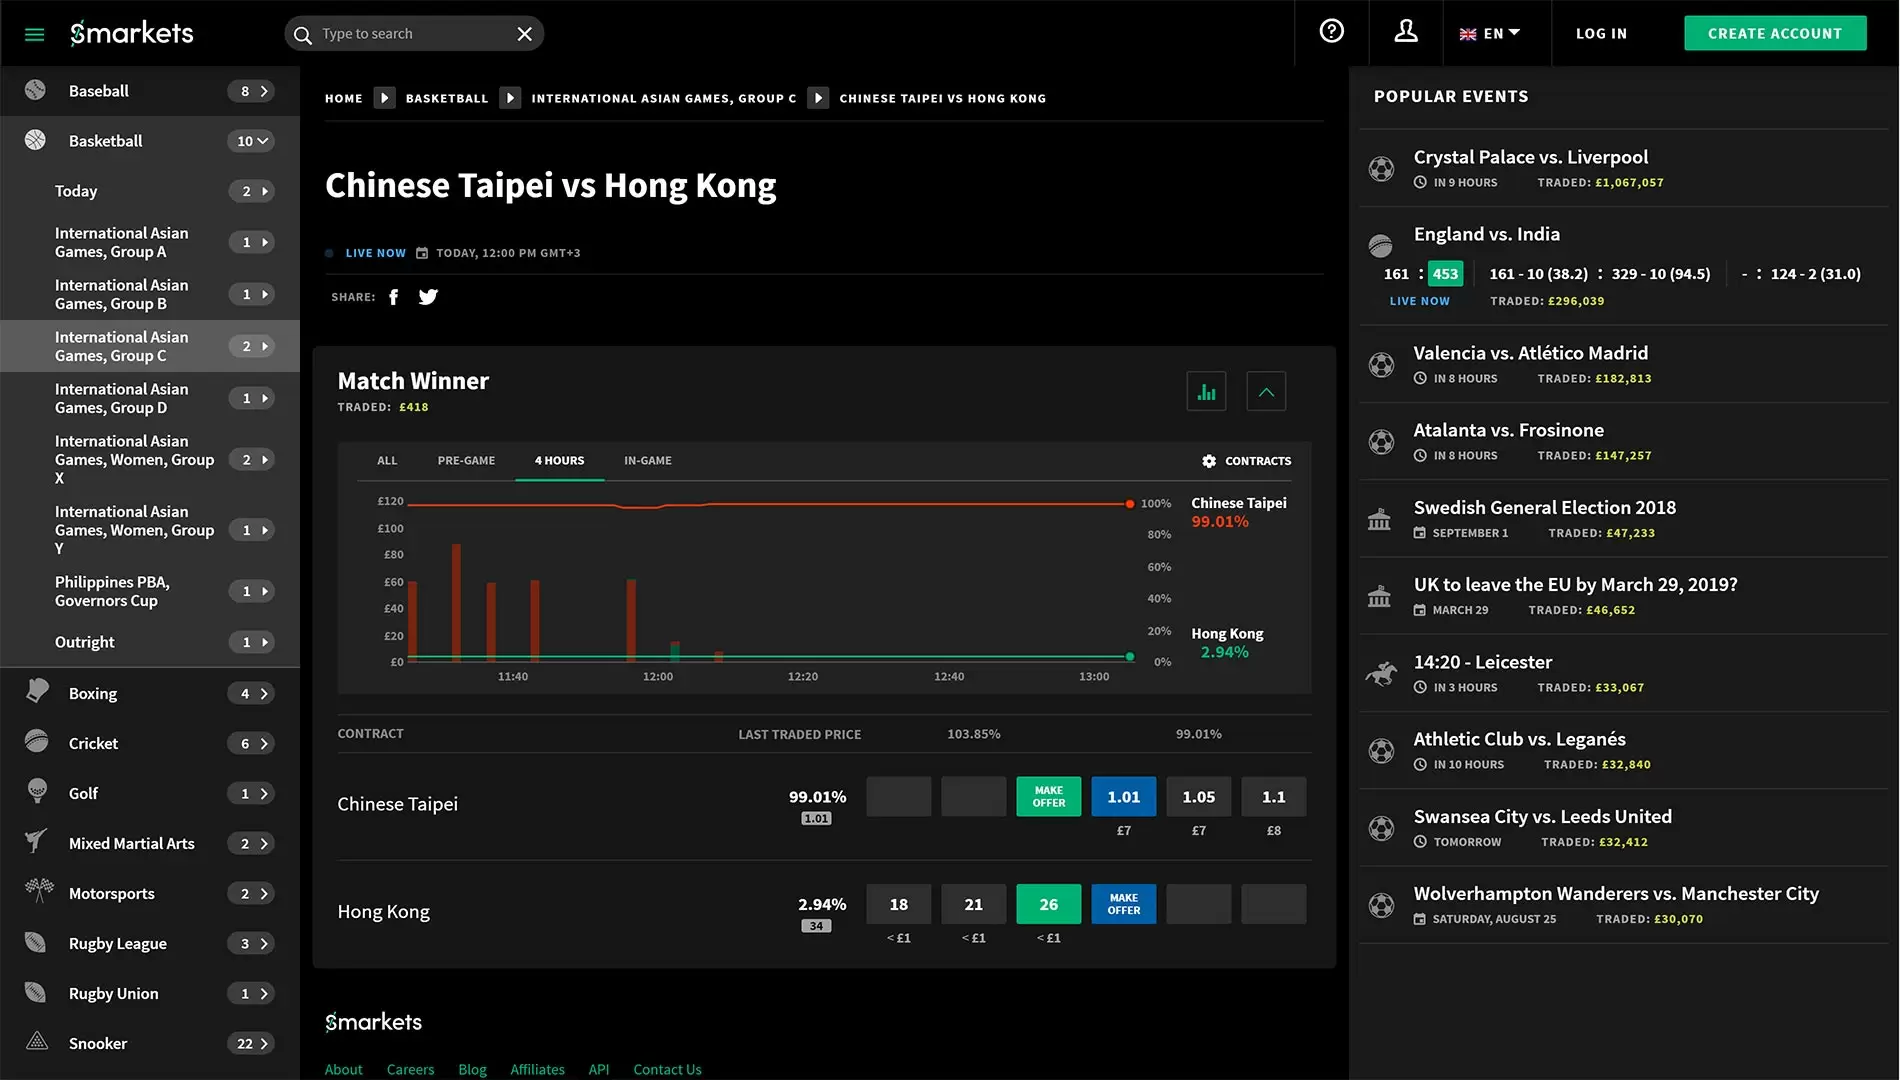
Task: Open the help question mark icon
Action: [1331, 31]
